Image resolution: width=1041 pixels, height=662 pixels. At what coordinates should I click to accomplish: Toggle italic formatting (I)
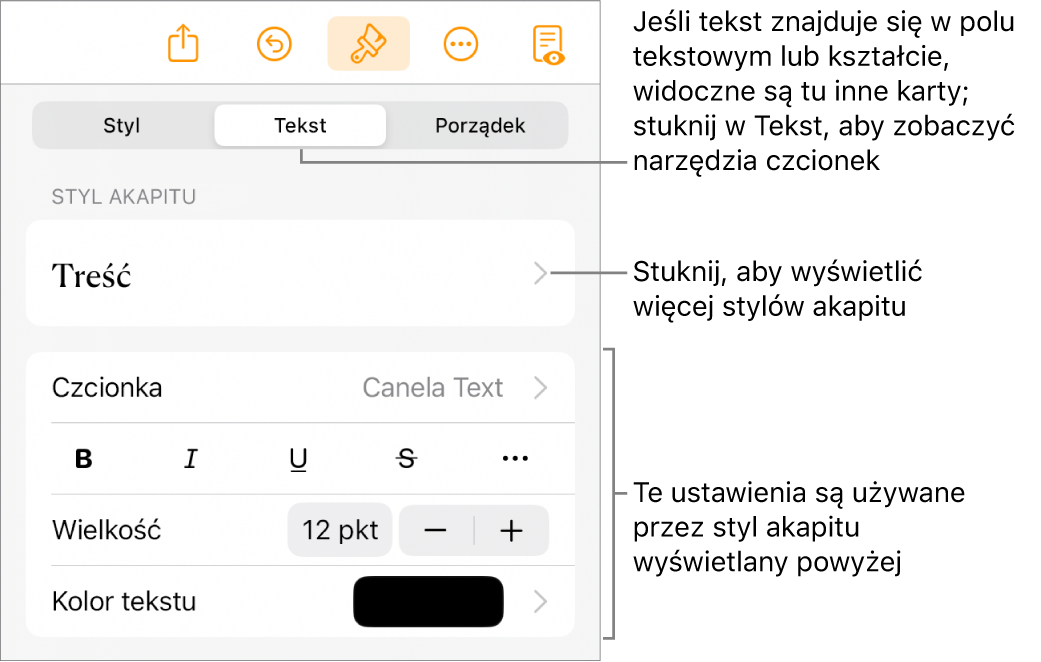click(x=191, y=459)
